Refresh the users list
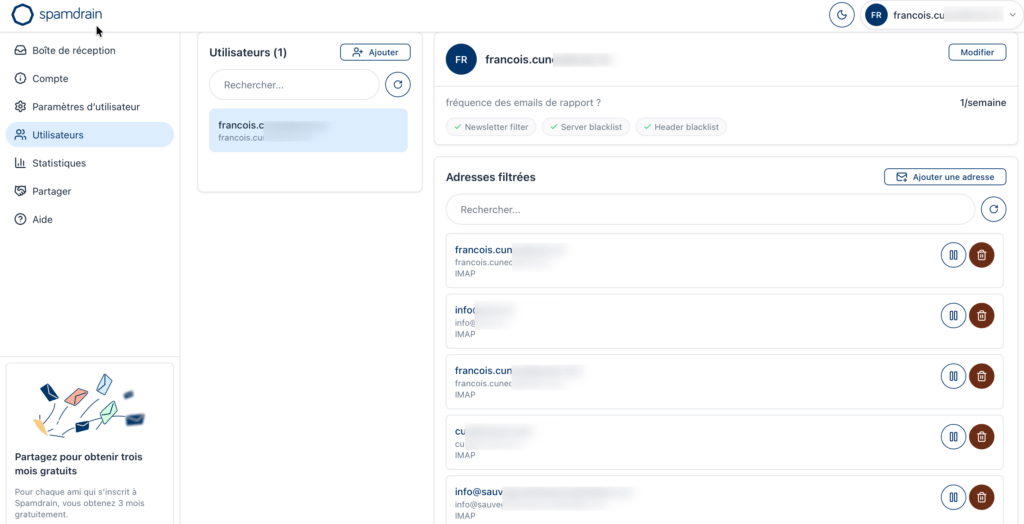1024x524 pixels. coord(398,85)
